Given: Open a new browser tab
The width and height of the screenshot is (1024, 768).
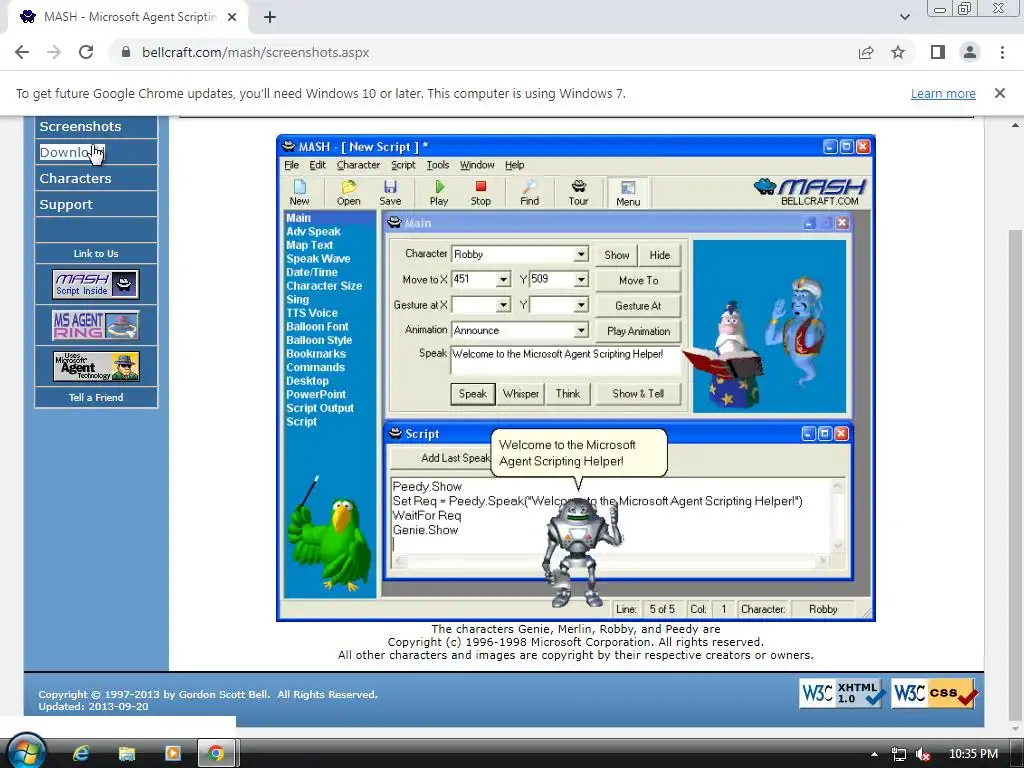Looking at the screenshot, I should point(270,17).
